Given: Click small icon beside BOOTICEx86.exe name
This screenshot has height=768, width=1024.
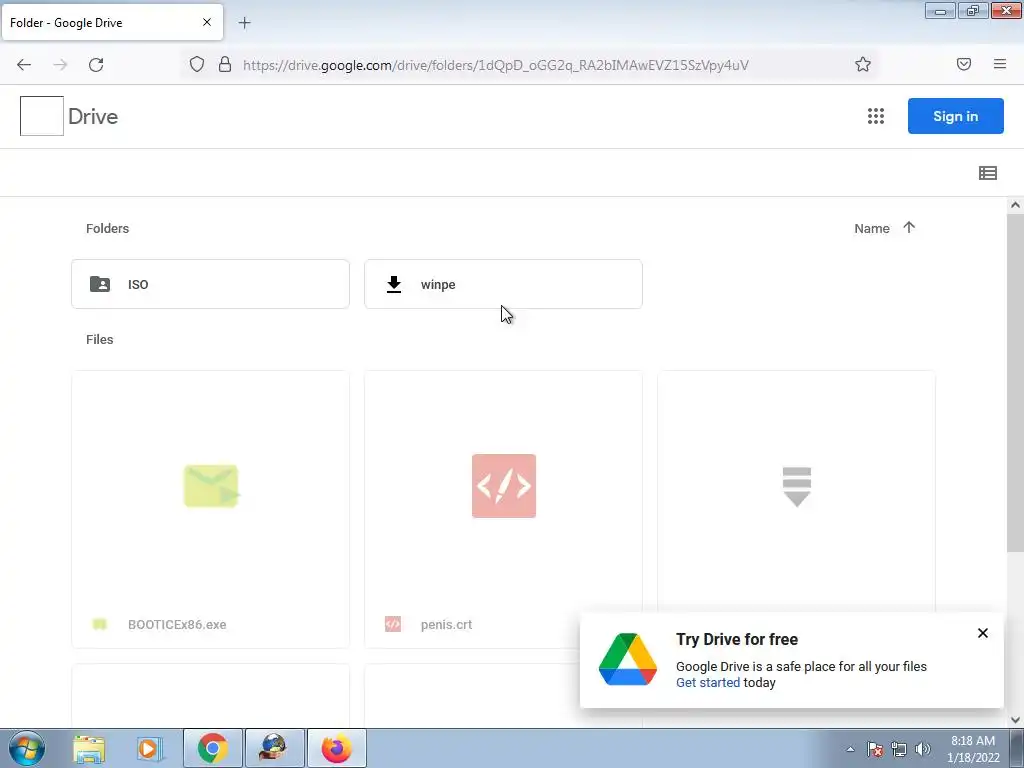Looking at the screenshot, I should coord(99,624).
